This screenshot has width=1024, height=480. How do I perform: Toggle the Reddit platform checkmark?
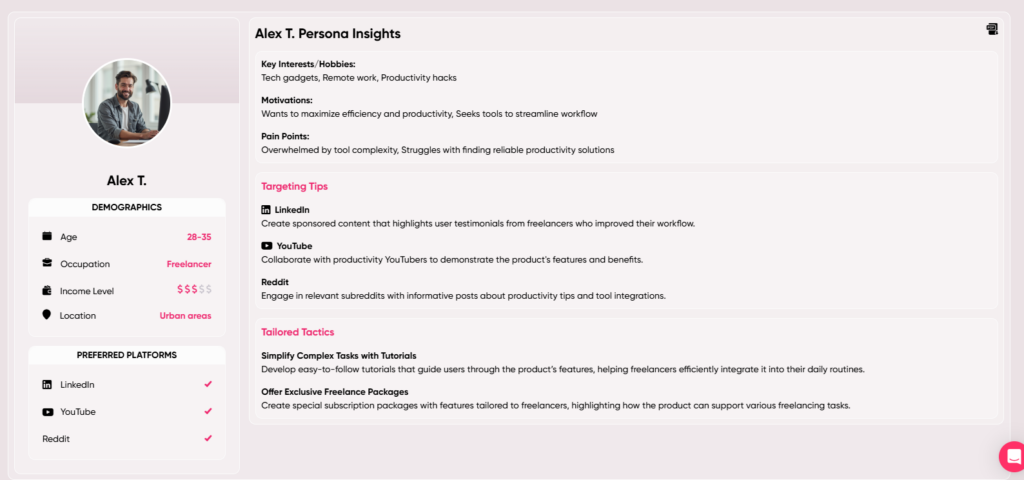(208, 438)
